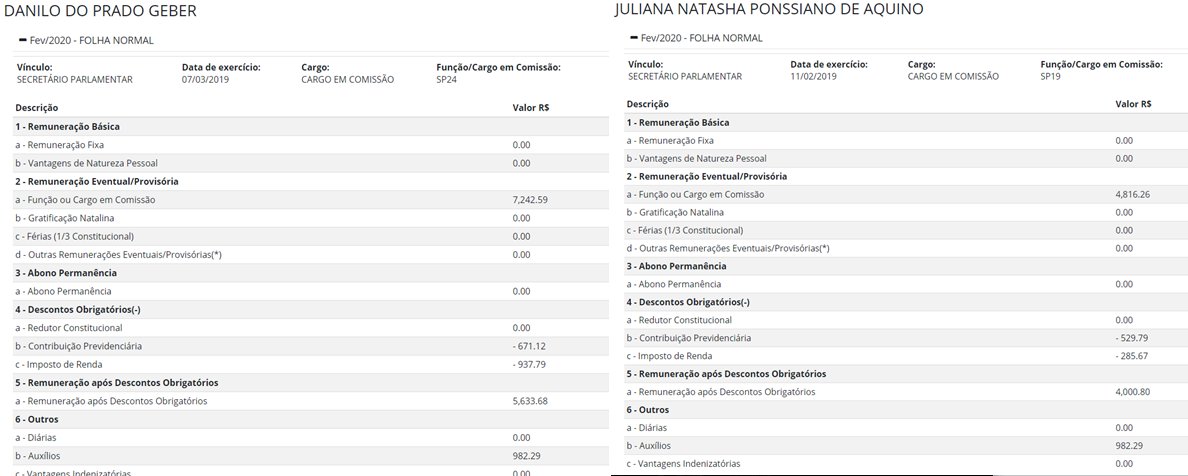Collapse Juliana's Fev/2020 Folha Normal section
Screen dimensions: 1188x476
click(x=634, y=38)
